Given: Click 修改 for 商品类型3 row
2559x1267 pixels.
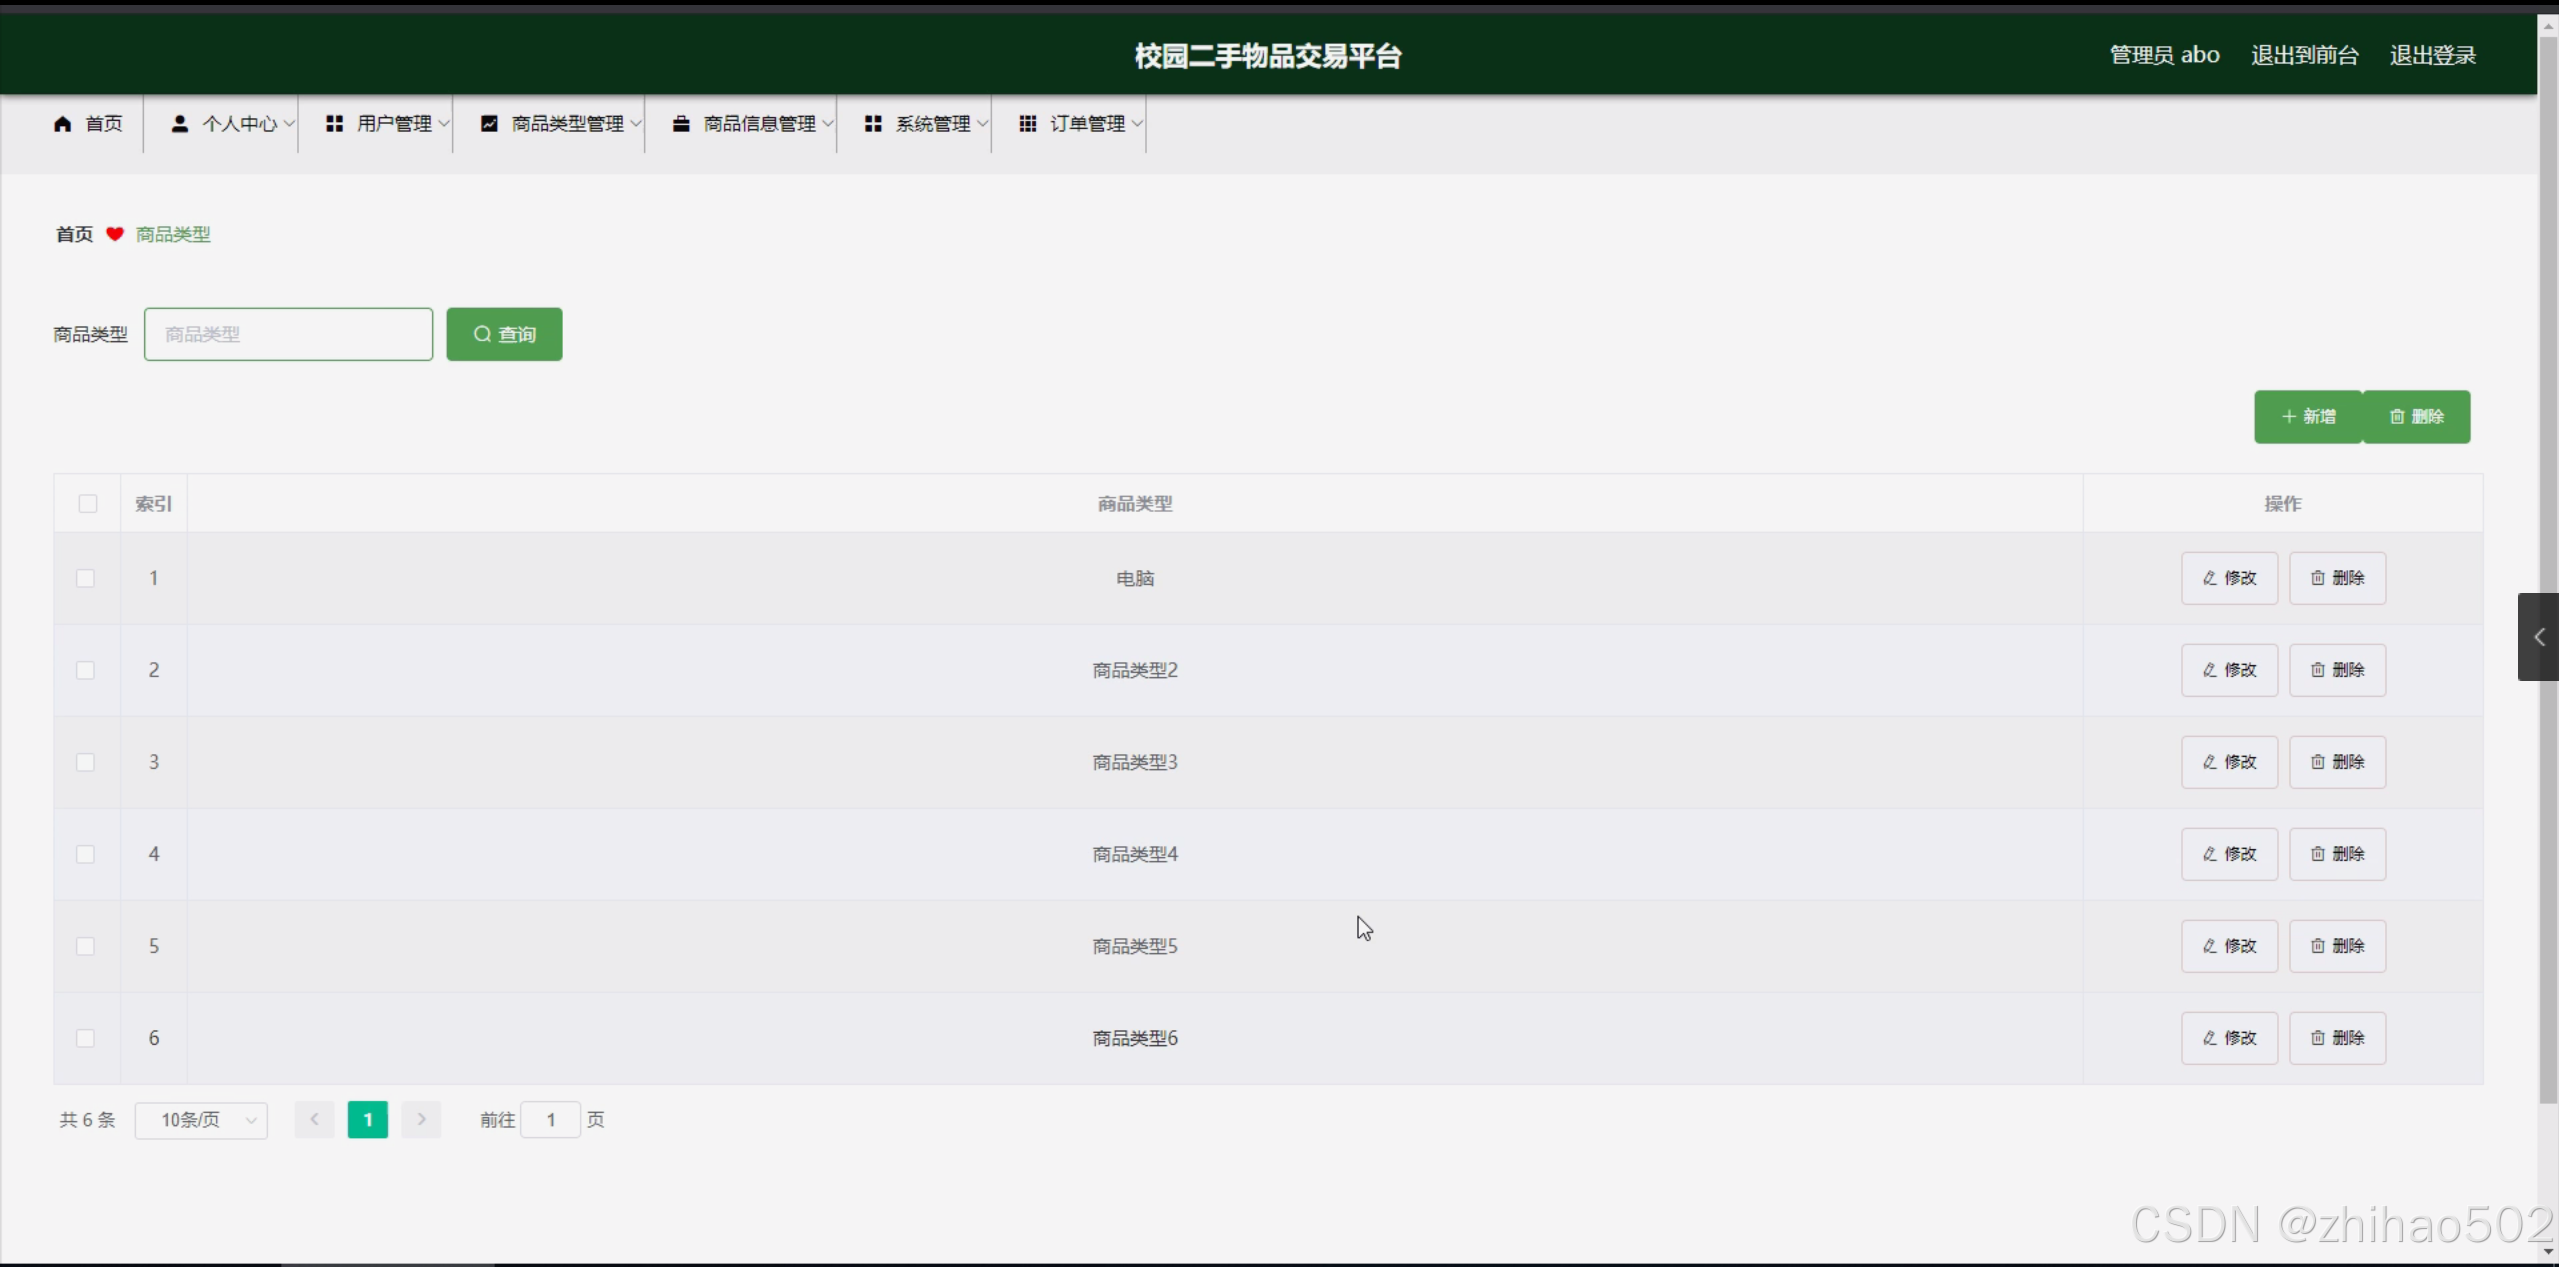Looking at the screenshot, I should tap(2229, 762).
